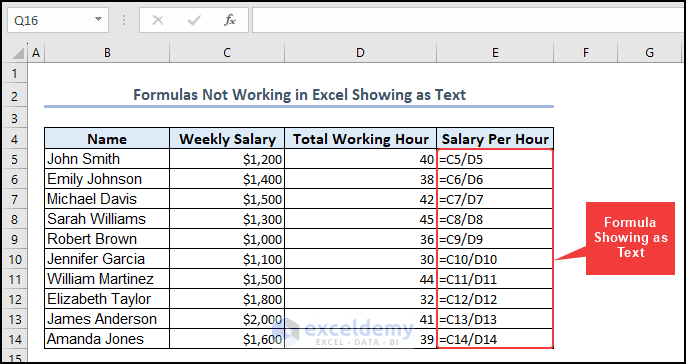Viewport: 686px width, 364px height.
Task: Select column B header
Action: [x=107, y=53]
